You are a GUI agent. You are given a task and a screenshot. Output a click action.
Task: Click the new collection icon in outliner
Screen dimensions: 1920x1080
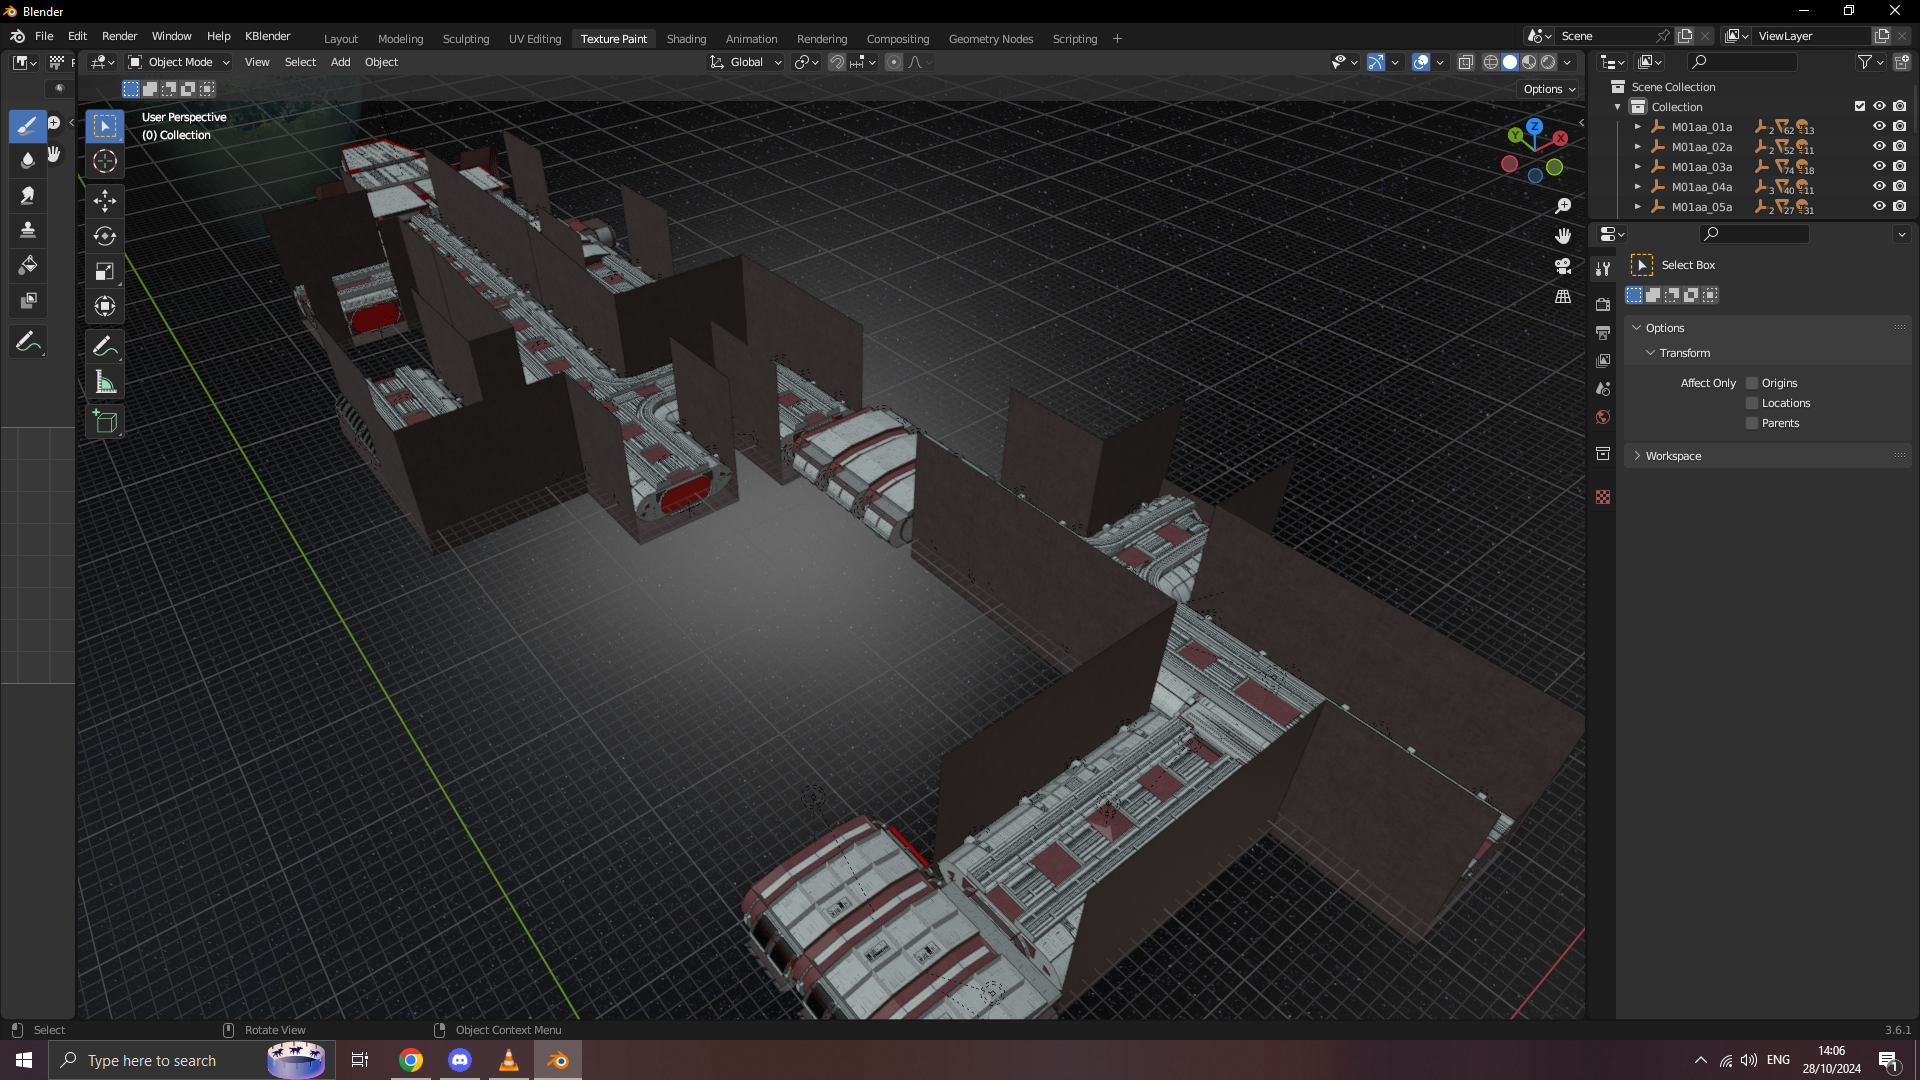[1901, 62]
